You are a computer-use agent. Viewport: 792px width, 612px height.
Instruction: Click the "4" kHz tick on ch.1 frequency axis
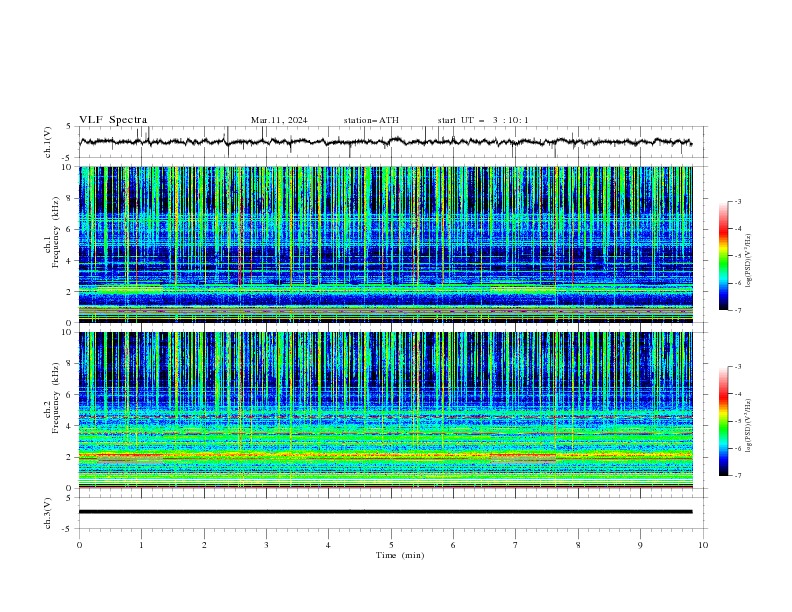coord(71,261)
